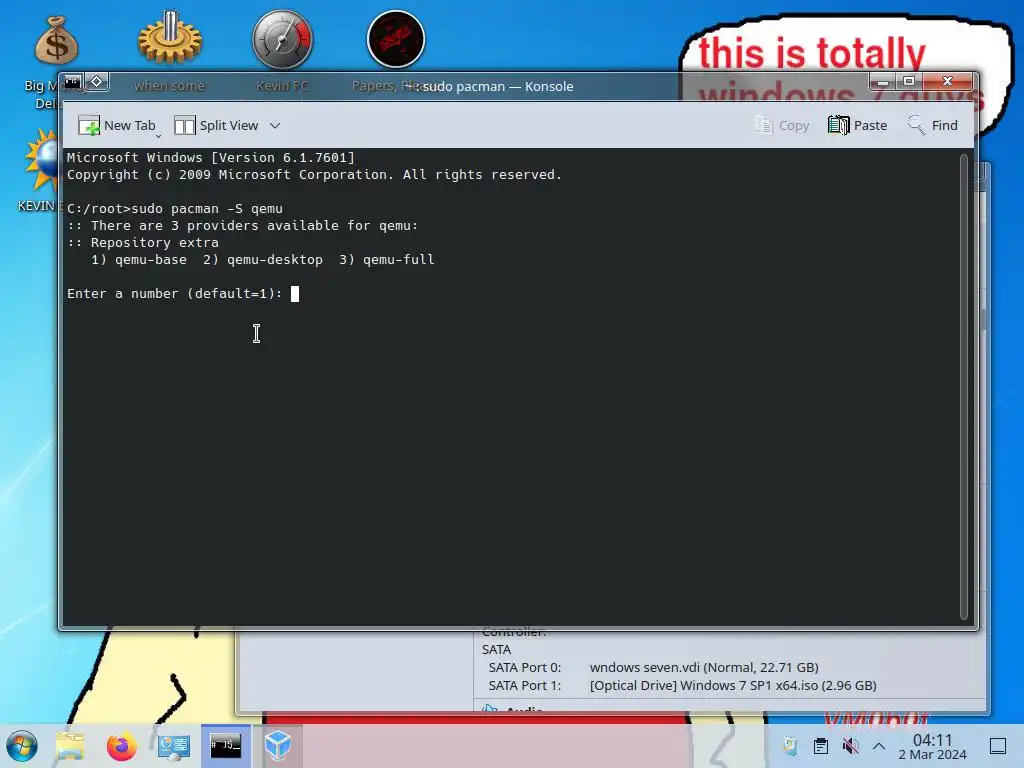Open file manager from taskbar
Screen dimensions: 1024x768
(x=70, y=746)
